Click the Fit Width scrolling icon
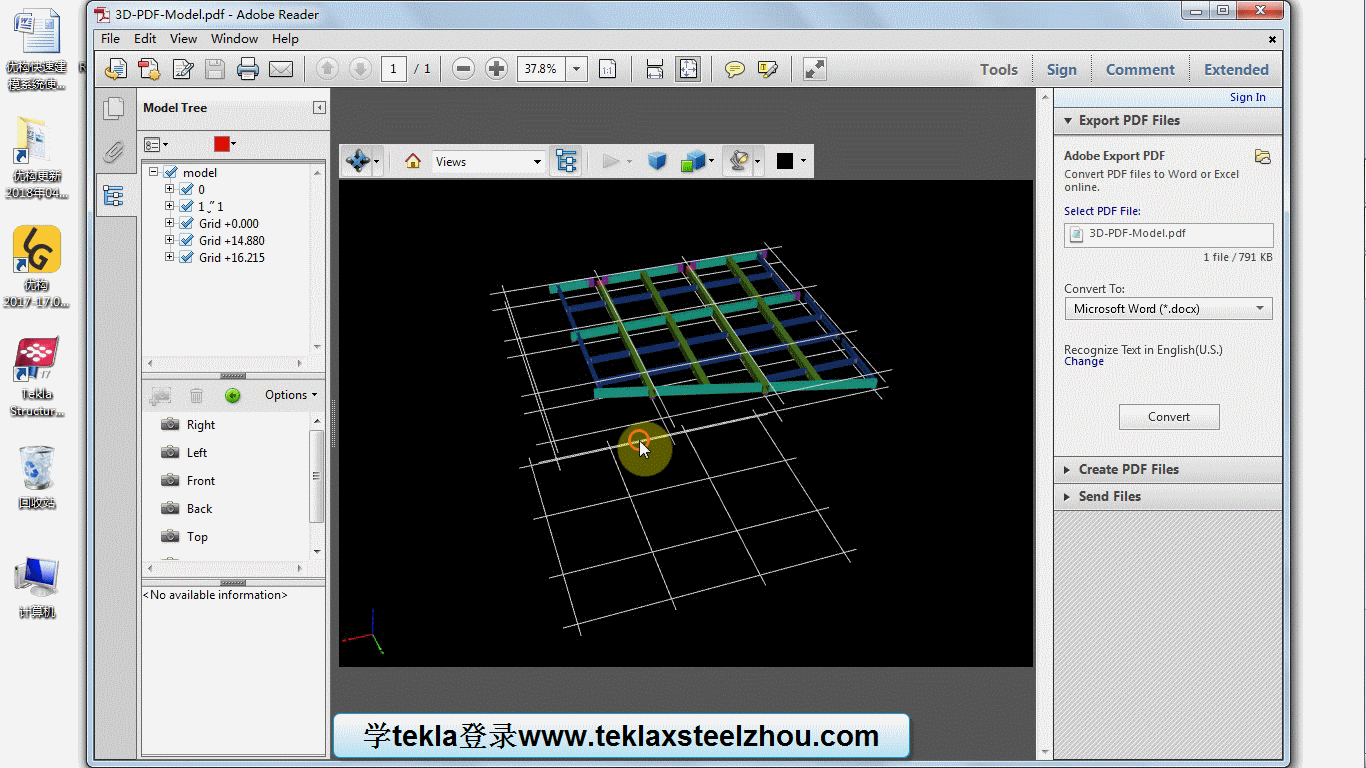 coord(655,69)
